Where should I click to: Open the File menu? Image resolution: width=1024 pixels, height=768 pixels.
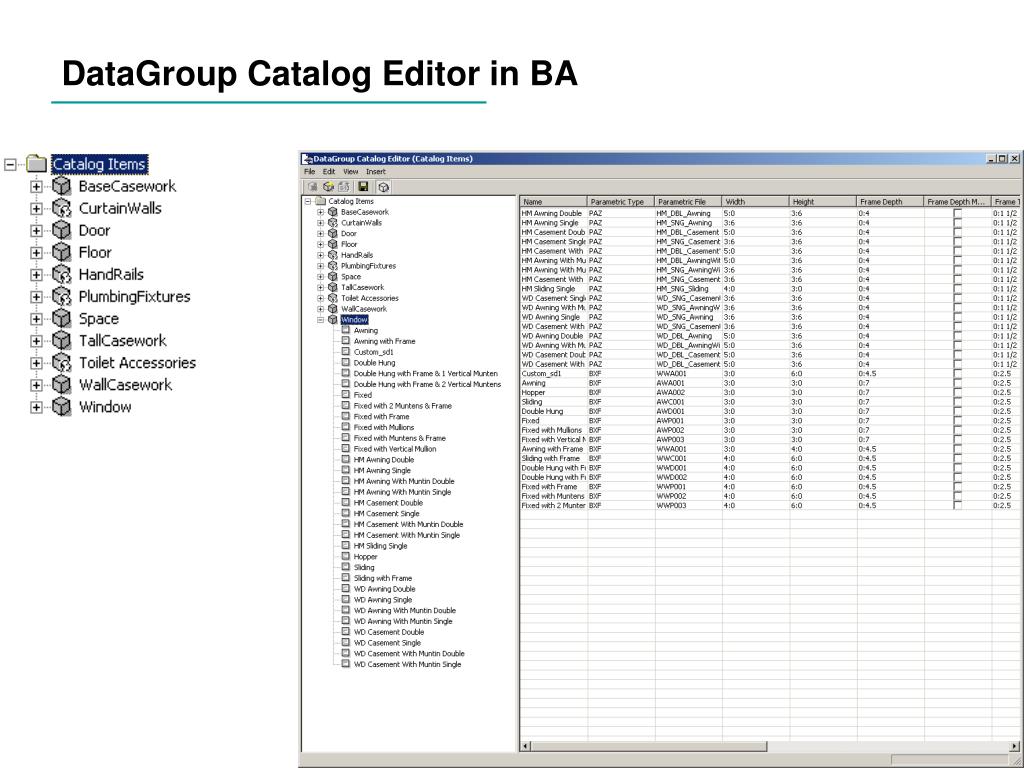[x=310, y=172]
